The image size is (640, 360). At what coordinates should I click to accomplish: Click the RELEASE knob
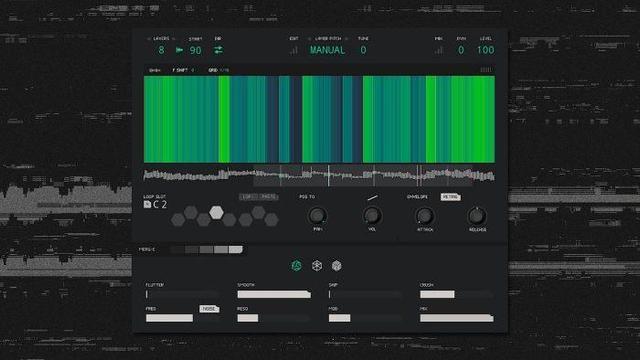coord(477,216)
